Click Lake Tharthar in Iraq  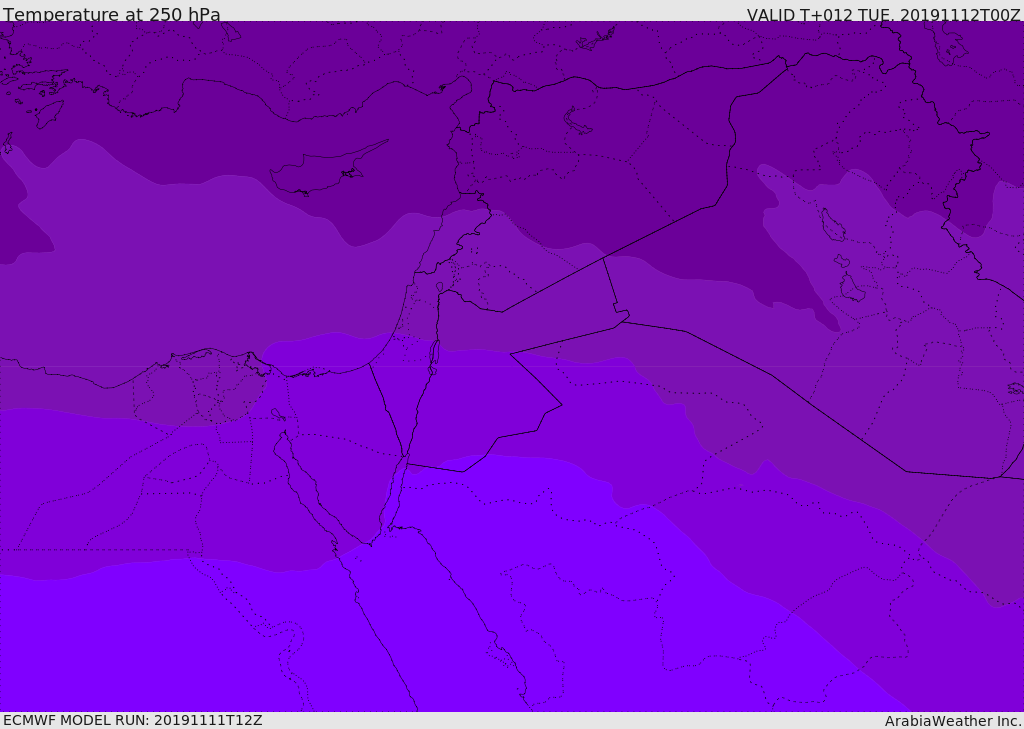(x=832, y=225)
